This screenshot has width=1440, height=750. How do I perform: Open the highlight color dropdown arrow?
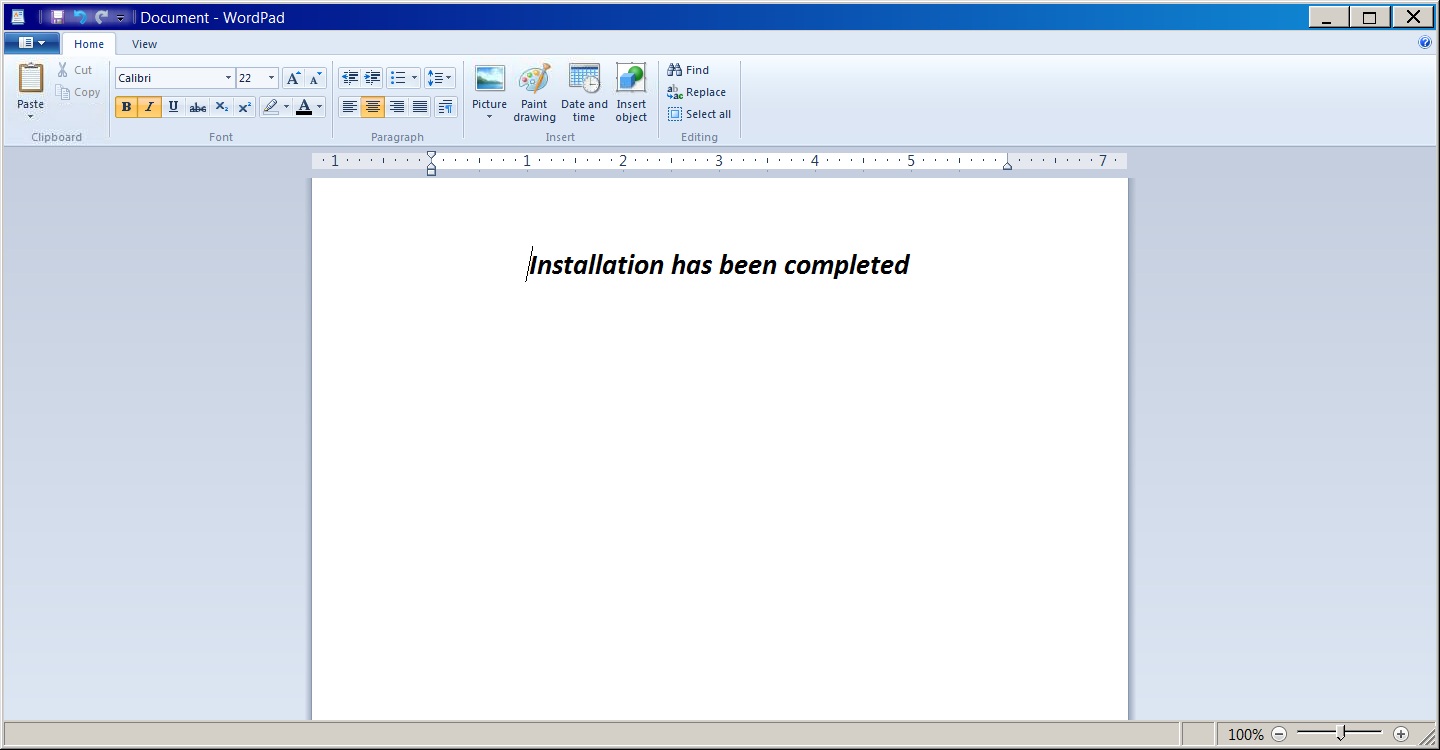pos(286,107)
